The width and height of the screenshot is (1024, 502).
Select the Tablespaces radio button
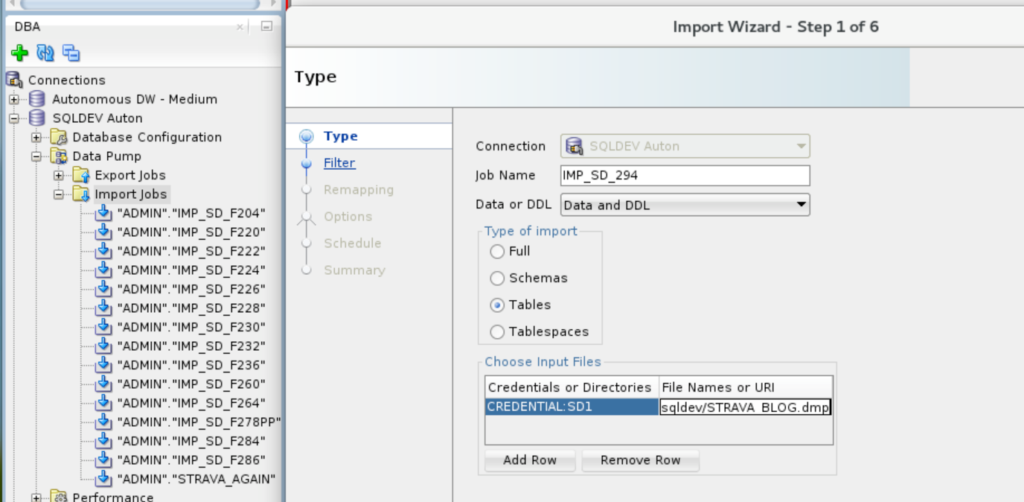click(497, 332)
